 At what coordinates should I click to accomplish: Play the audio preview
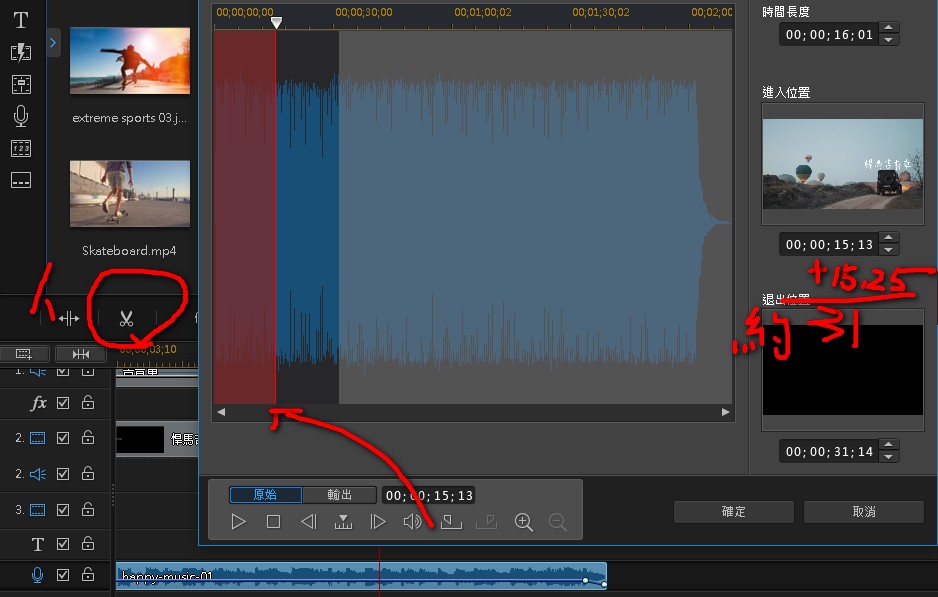pos(238,522)
